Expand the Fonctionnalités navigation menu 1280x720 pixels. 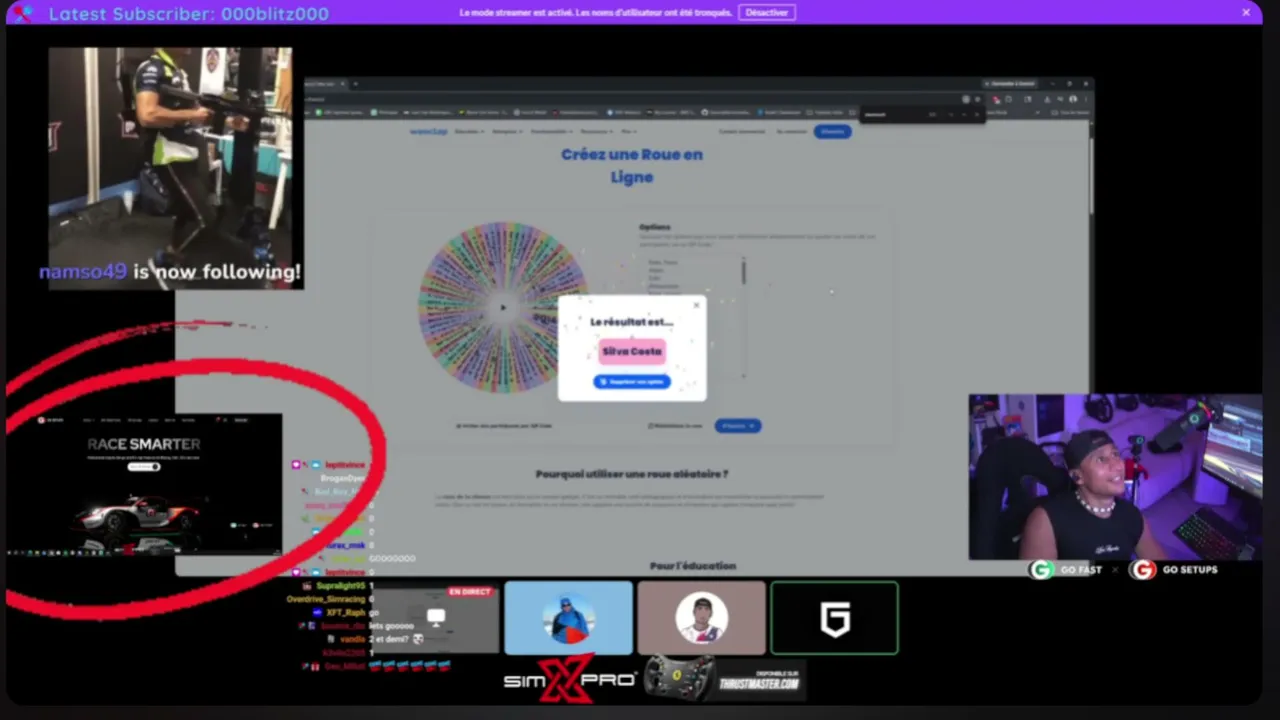point(551,131)
